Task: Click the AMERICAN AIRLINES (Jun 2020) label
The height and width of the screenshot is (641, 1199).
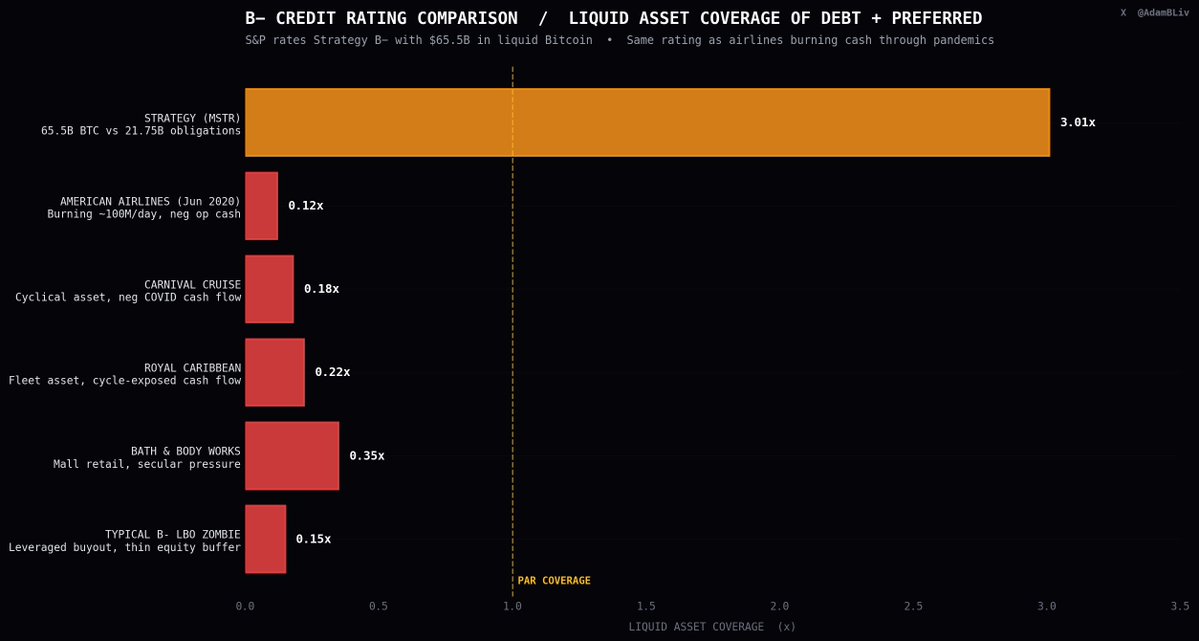Action: 151,201
